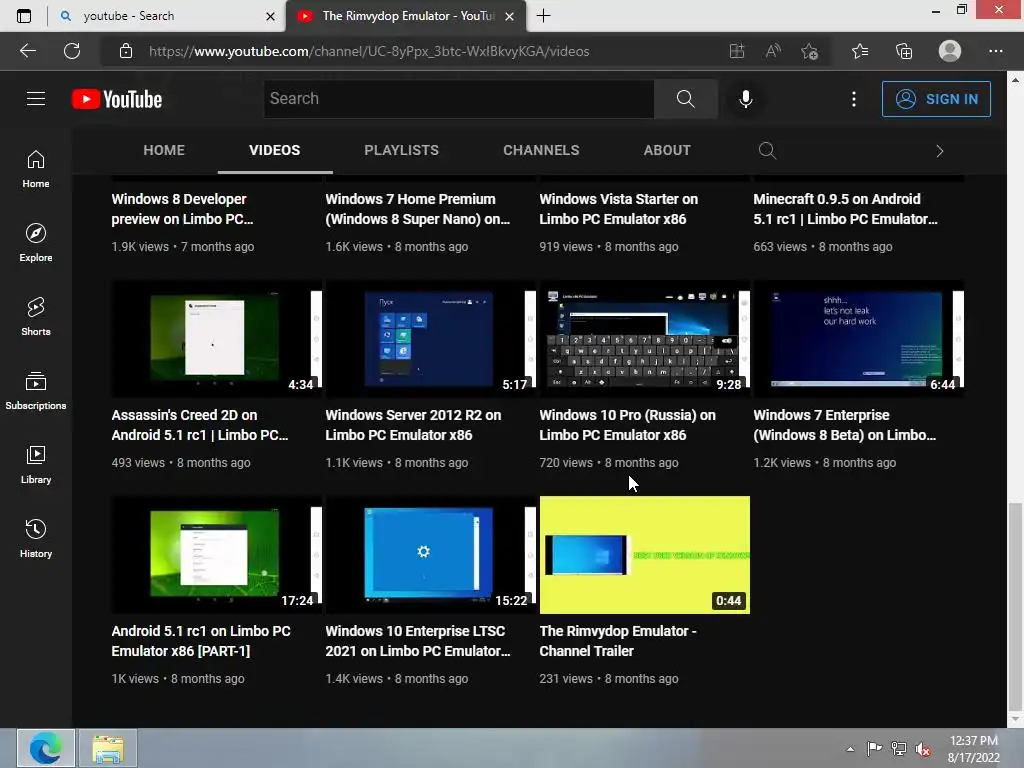Viewport: 1024px width, 768px height.
Task: Click the Action Center flag icon
Action: [x=874, y=748]
